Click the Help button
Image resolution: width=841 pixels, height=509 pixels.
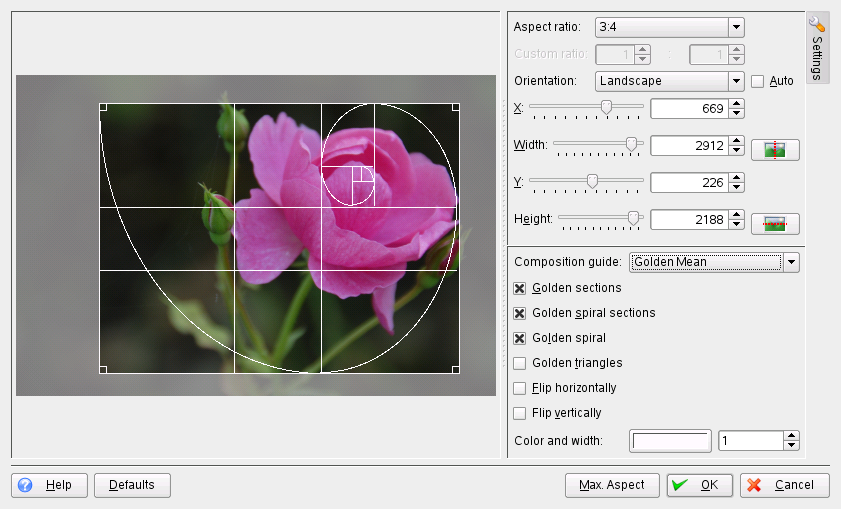pyautogui.click(x=49, y=485)
